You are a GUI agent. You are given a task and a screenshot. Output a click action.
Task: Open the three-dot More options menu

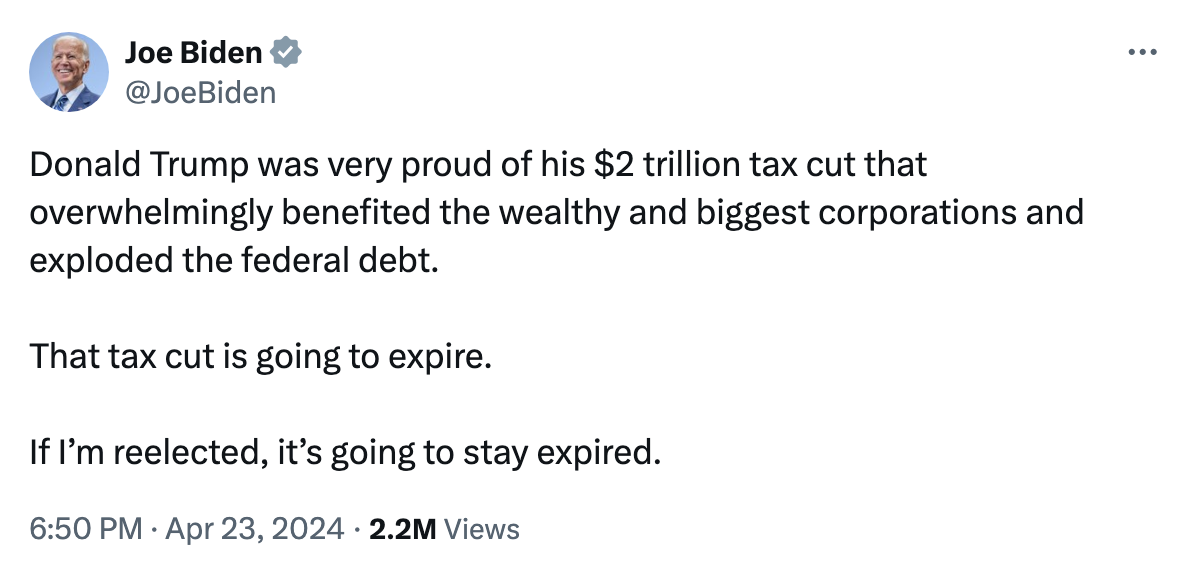pyautogui.click(x=1143, y=52)
